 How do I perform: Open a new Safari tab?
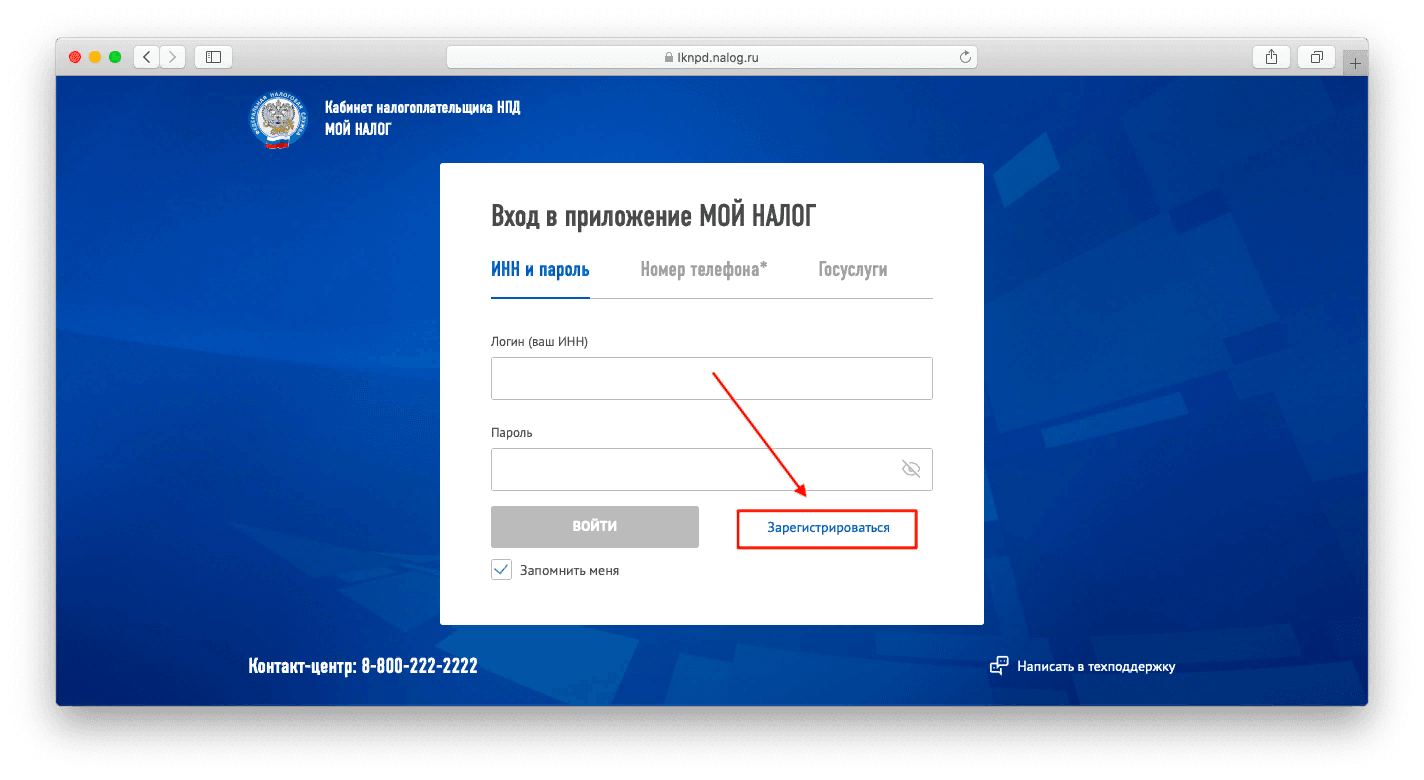(x=1356, y=62)
